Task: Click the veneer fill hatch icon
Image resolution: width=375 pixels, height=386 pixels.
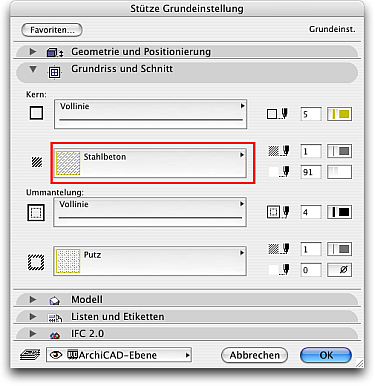Action: coord(36,262)
